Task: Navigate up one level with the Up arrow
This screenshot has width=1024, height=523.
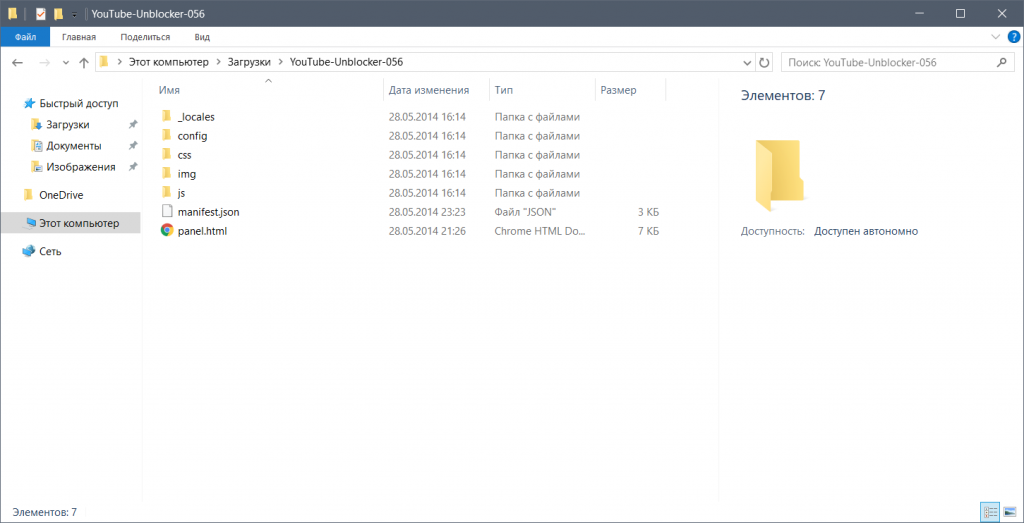Action: click(83, 62)
